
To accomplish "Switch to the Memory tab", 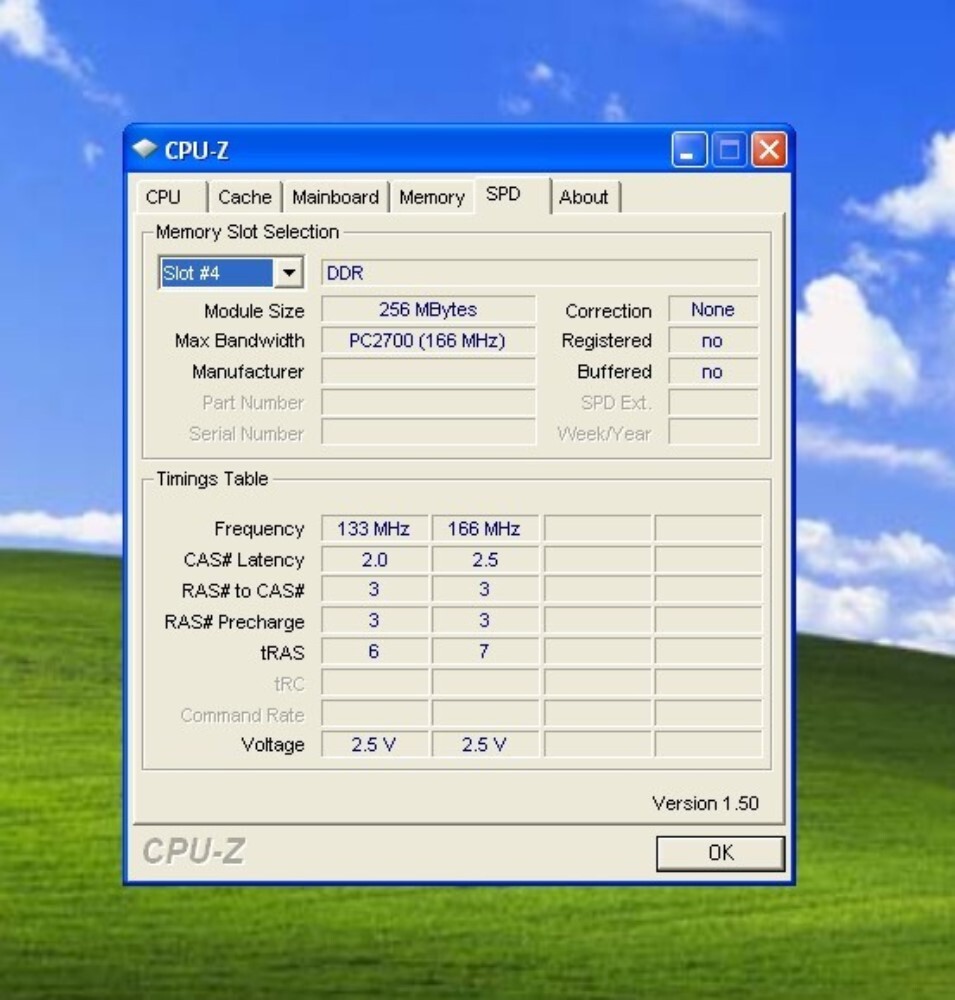I will tap(432, 197).
